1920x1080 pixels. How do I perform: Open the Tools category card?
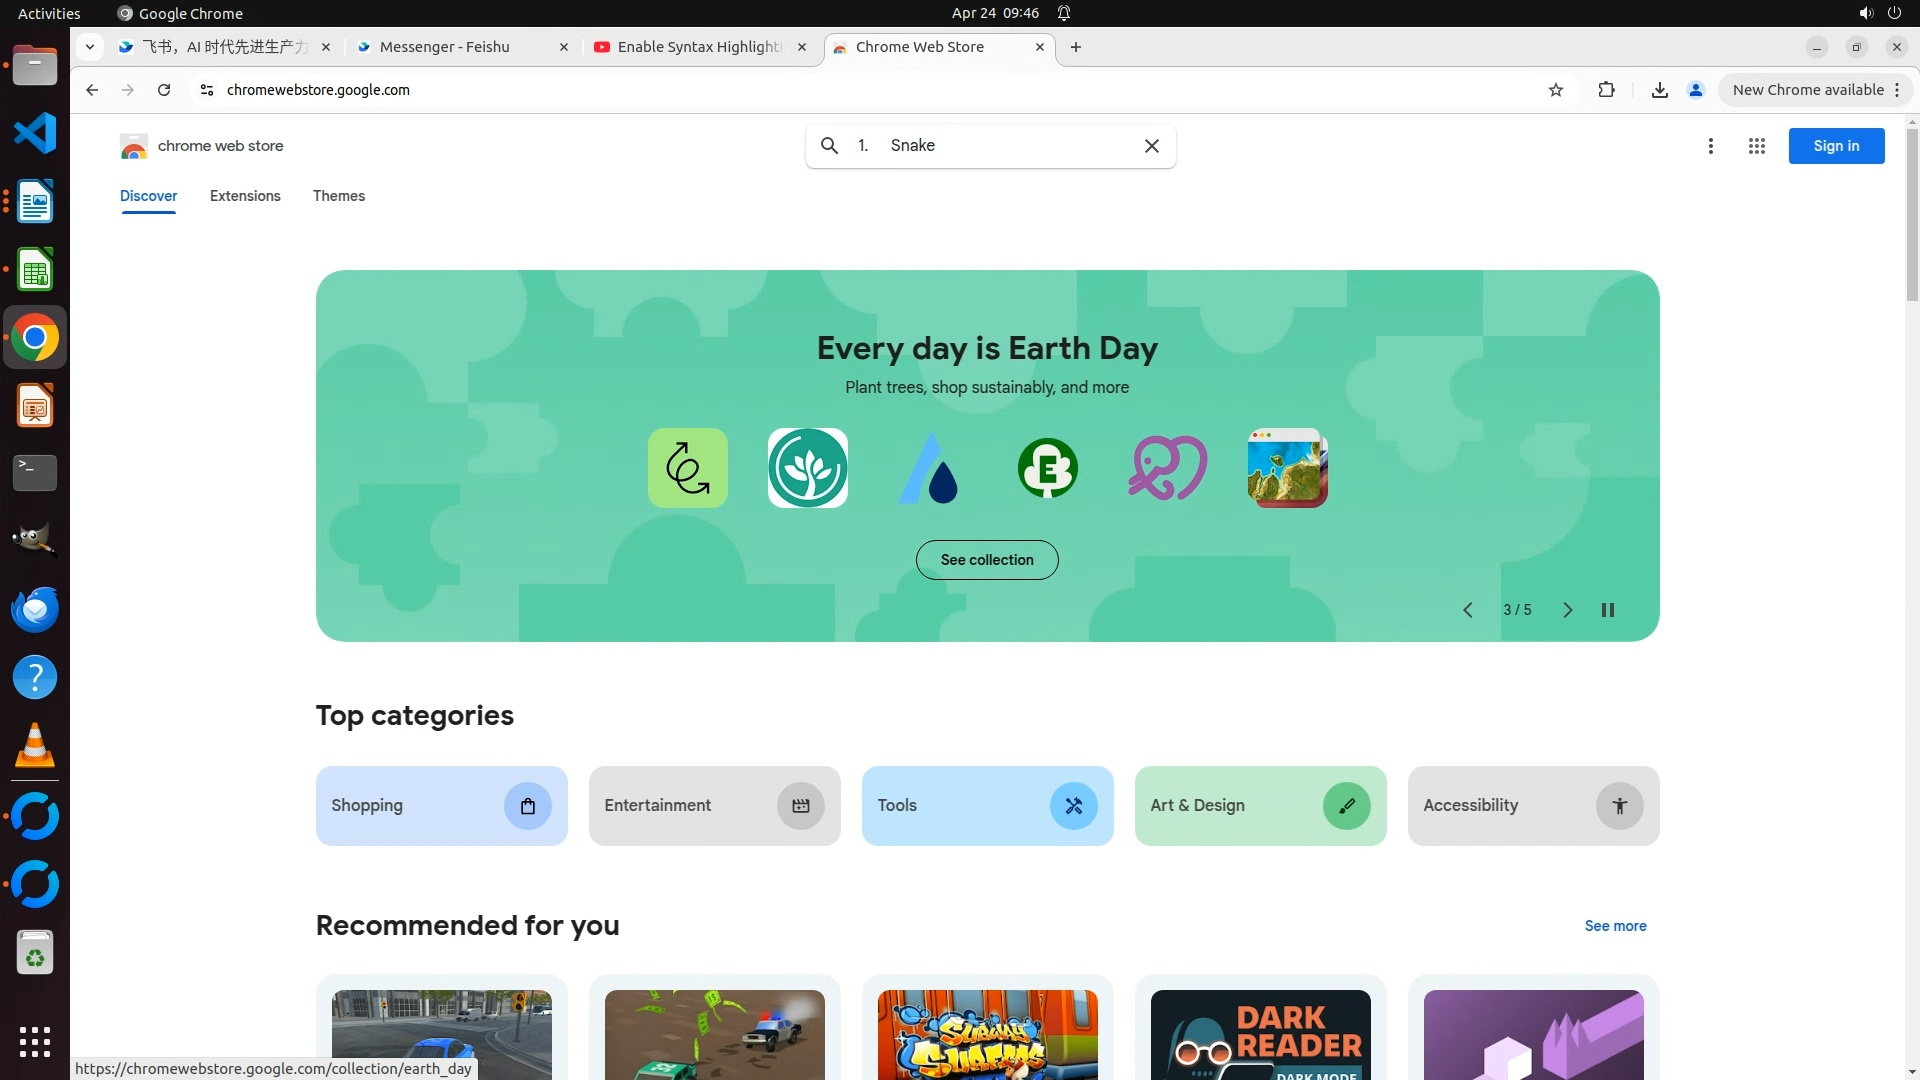click(x=986, y=806)
